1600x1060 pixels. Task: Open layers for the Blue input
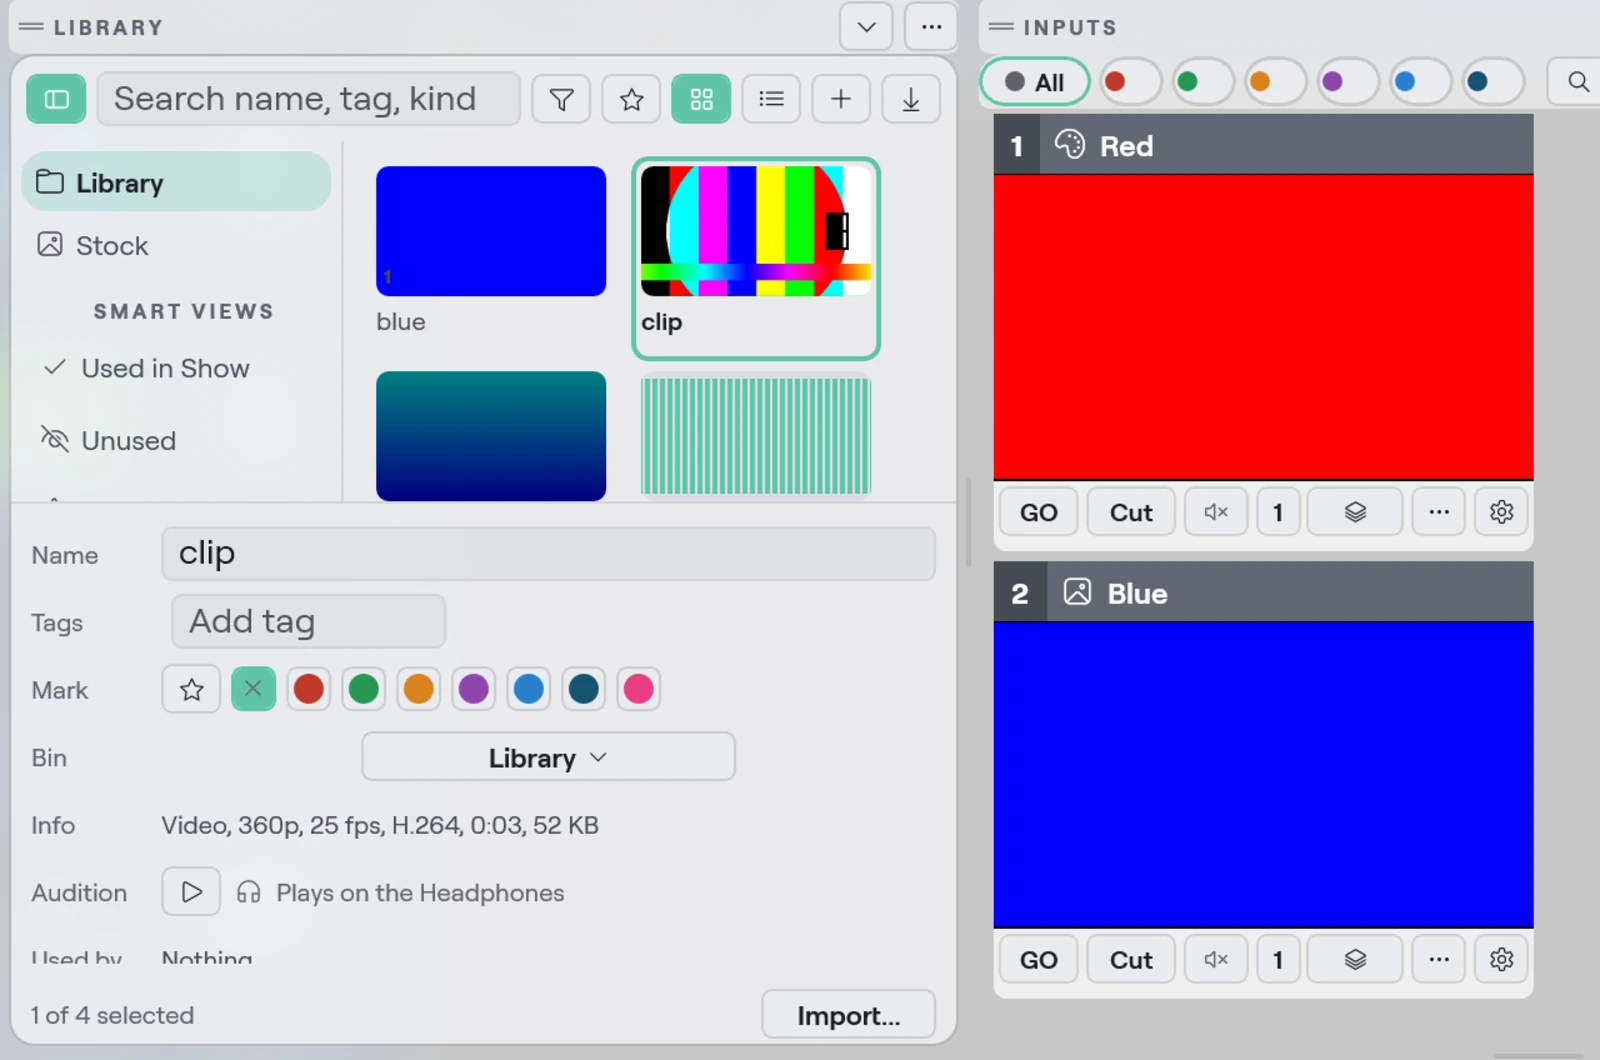(1355, 960)
